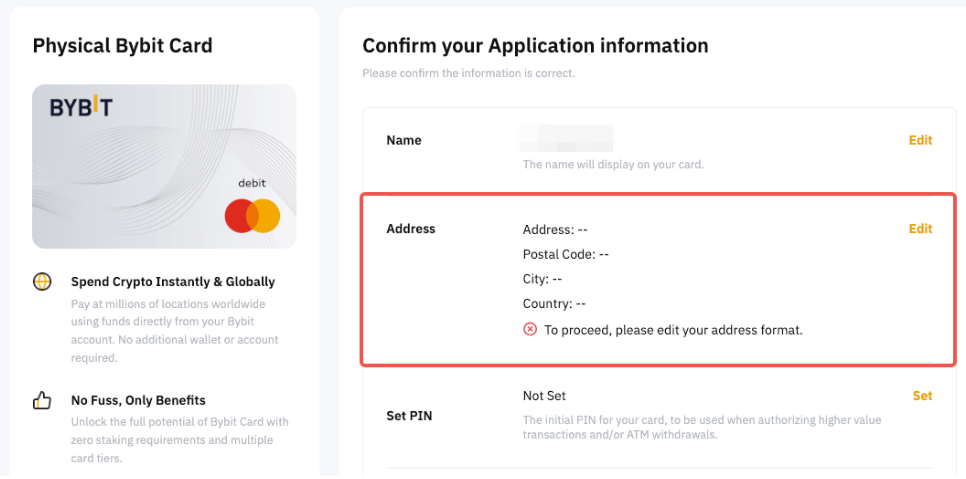Viewport: 966px width, 479px height.
Task: Click the blurred name value
Action: [x=567, y=139]
